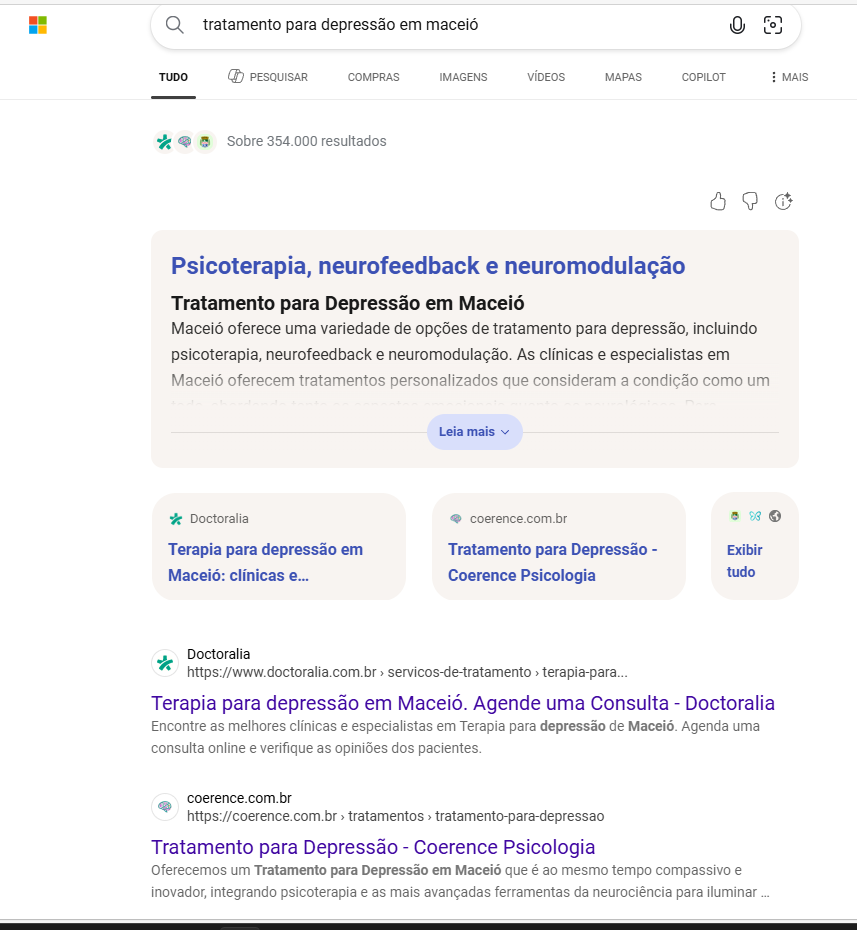The width and height of the screenshot is (857, 930).
Task: Open result Terapia para depressão em Maceió Doctoralia
Action: click(x=463, y=703)
